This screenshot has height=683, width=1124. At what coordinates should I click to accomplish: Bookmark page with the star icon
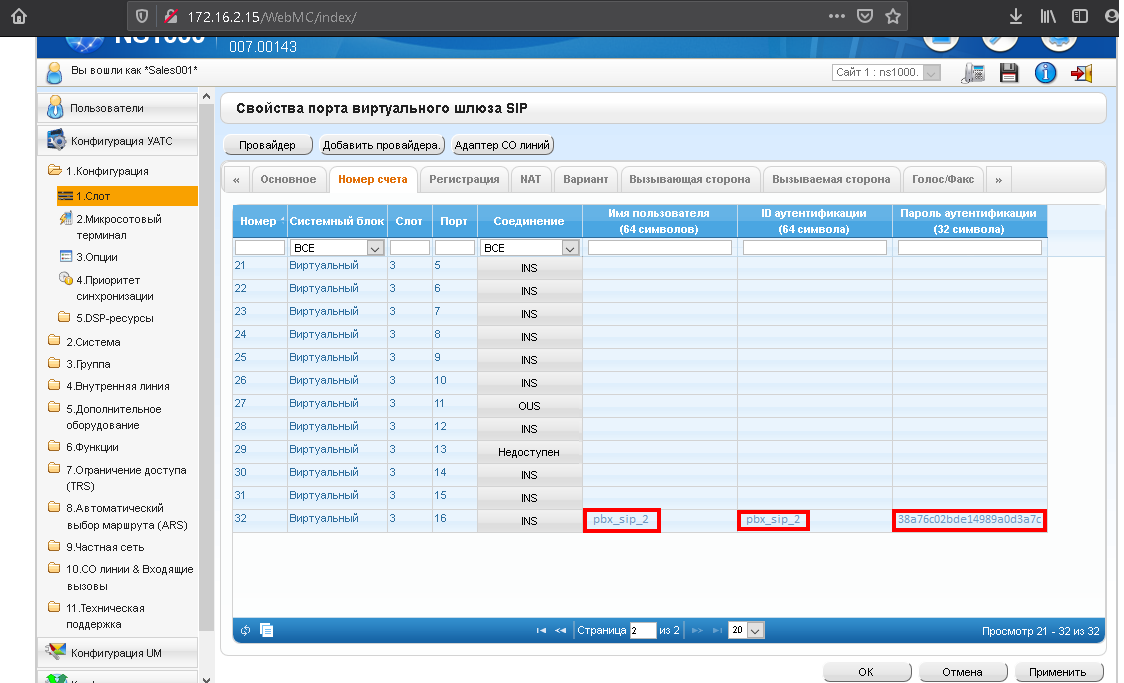pyautogui.click(x=892, y=16)
